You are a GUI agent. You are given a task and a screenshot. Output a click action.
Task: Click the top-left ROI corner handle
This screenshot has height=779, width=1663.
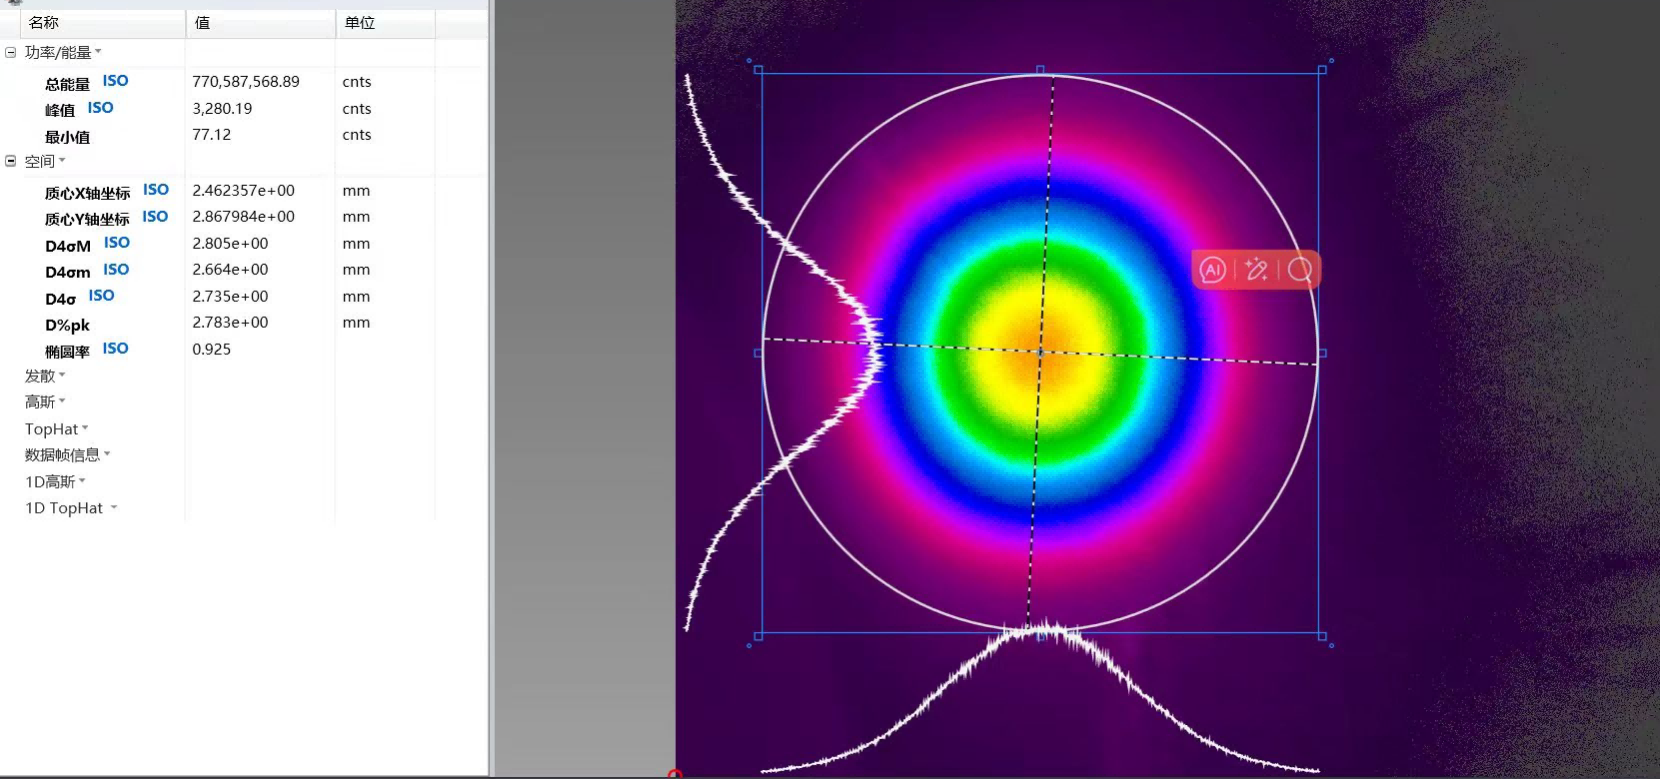(758, 70)
